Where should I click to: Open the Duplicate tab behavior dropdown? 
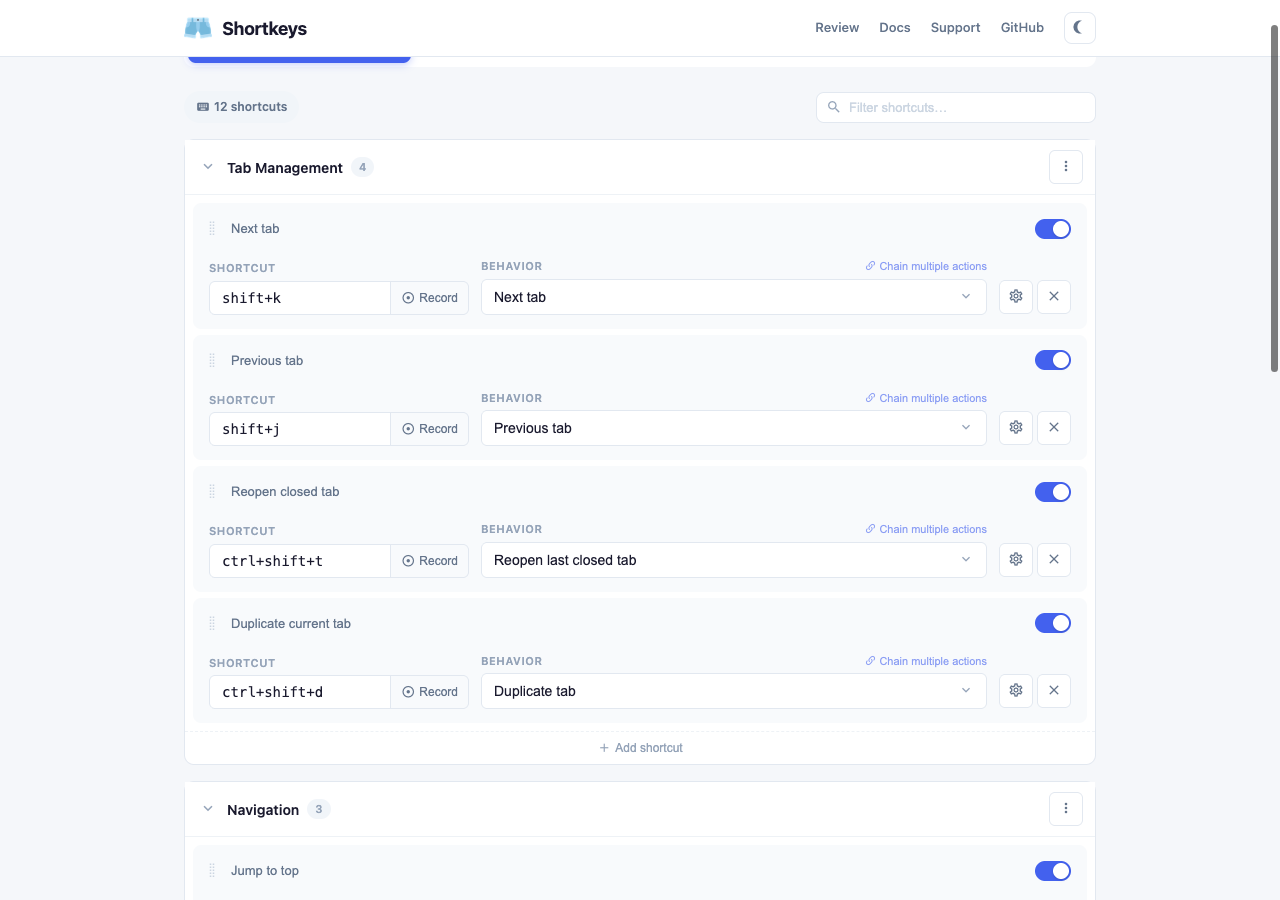733,690
